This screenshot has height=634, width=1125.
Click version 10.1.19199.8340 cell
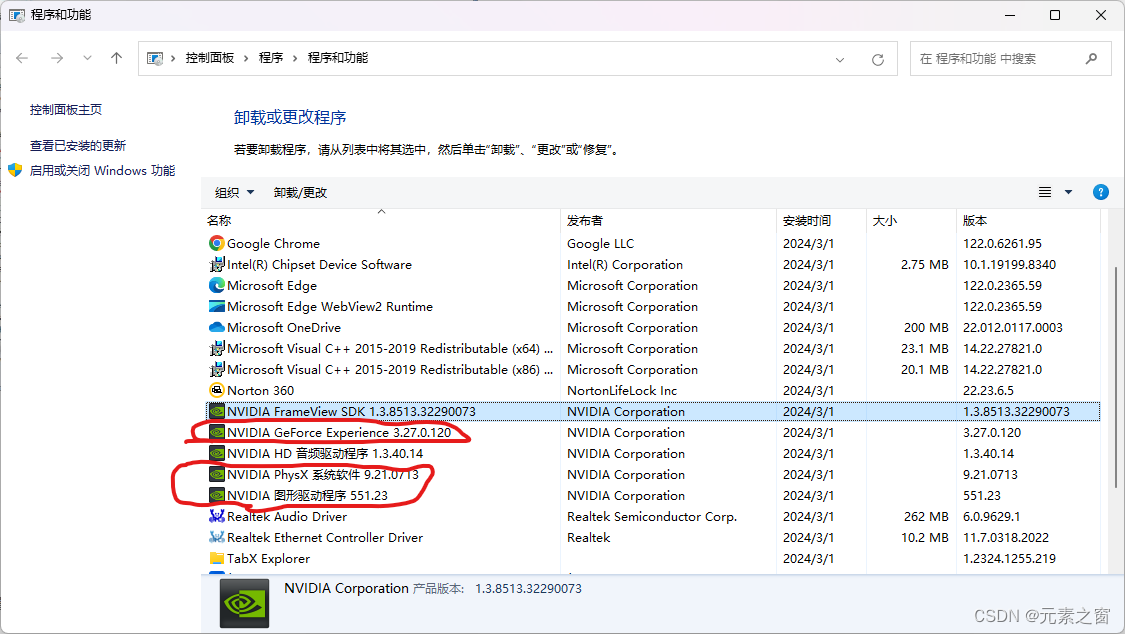[1009, 265]
